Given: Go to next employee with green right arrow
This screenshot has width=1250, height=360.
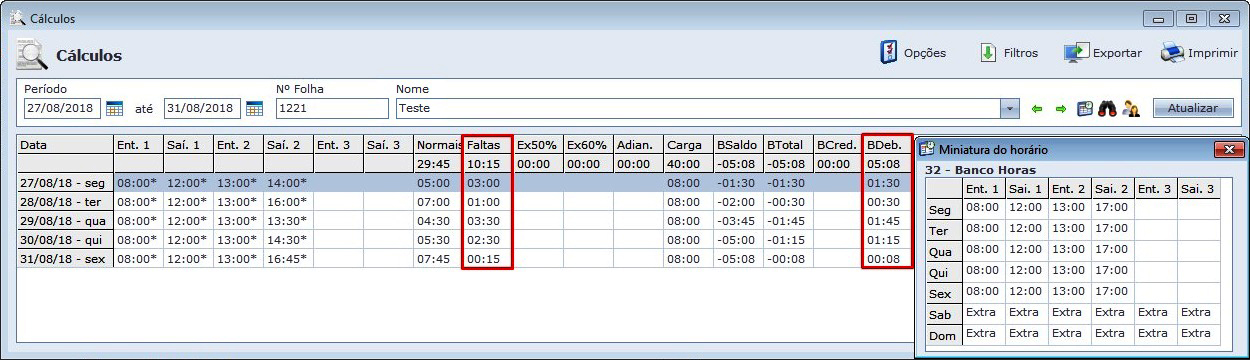Looking at the screenshot, I should 1061,108.
